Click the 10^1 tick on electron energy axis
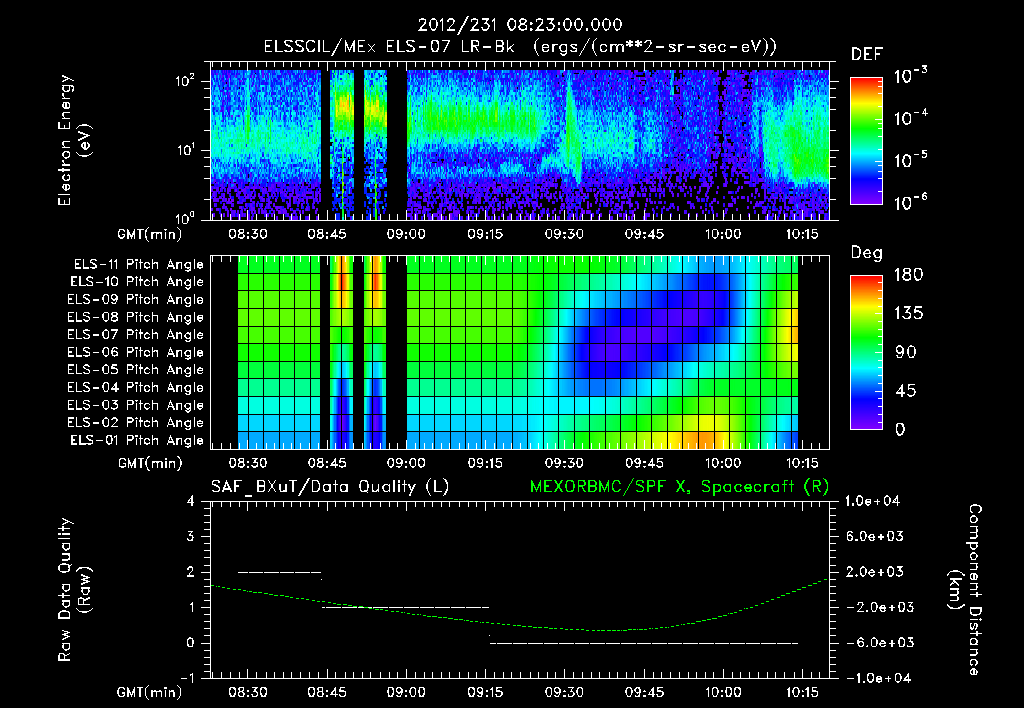Viewport: 1024px width, 708px height. (185, 150)
